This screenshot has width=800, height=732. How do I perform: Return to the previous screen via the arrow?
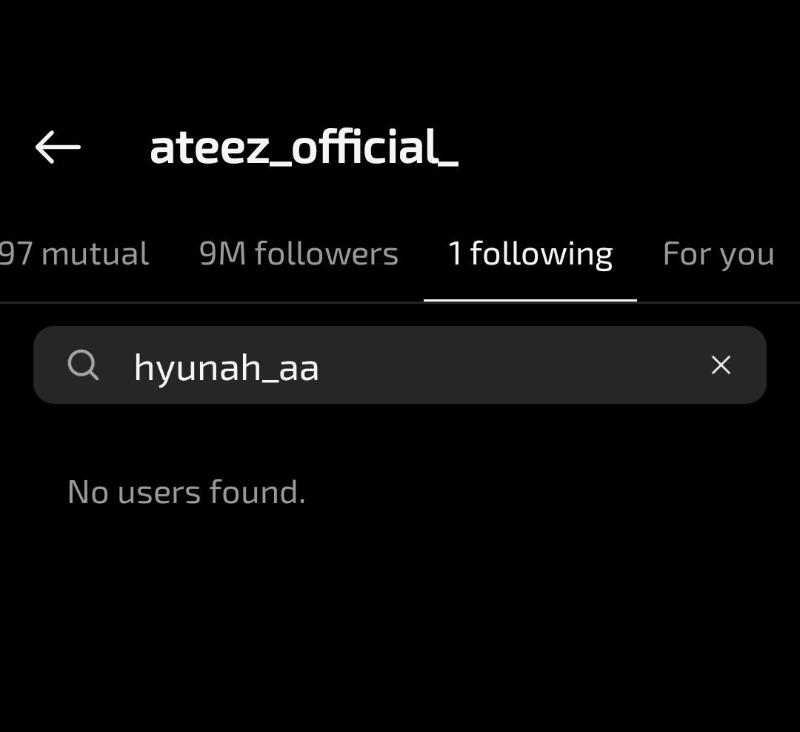pyautogui.click(x=58, y=148)
